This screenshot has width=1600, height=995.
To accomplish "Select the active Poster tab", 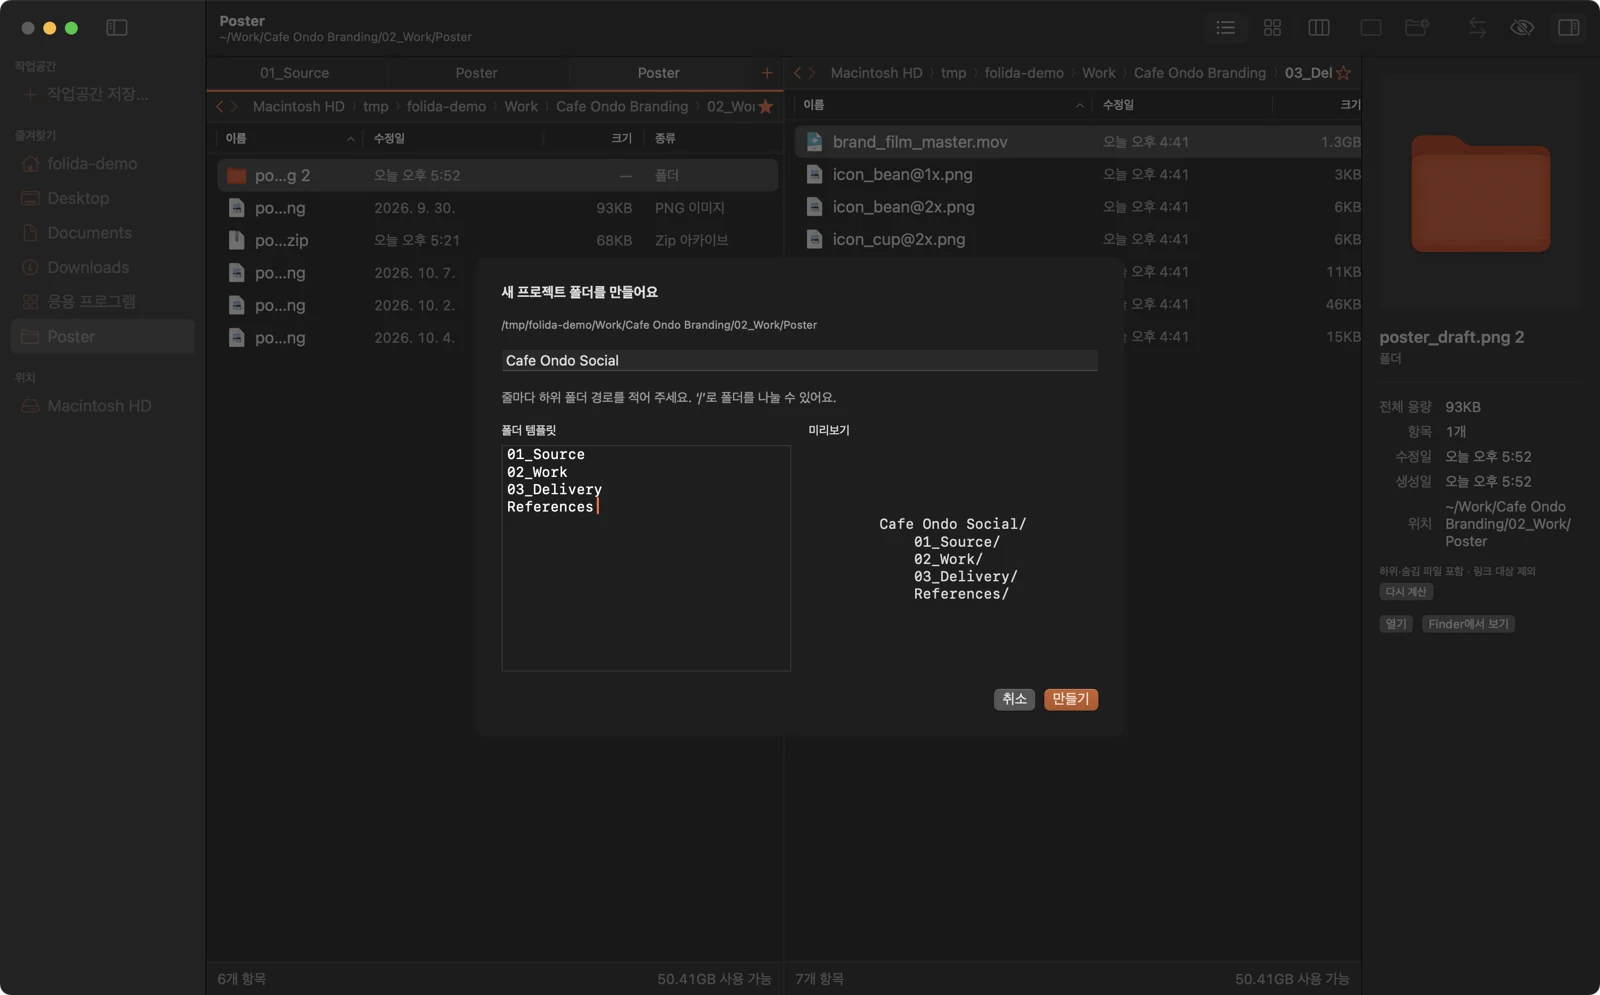I will click(658, 73).
